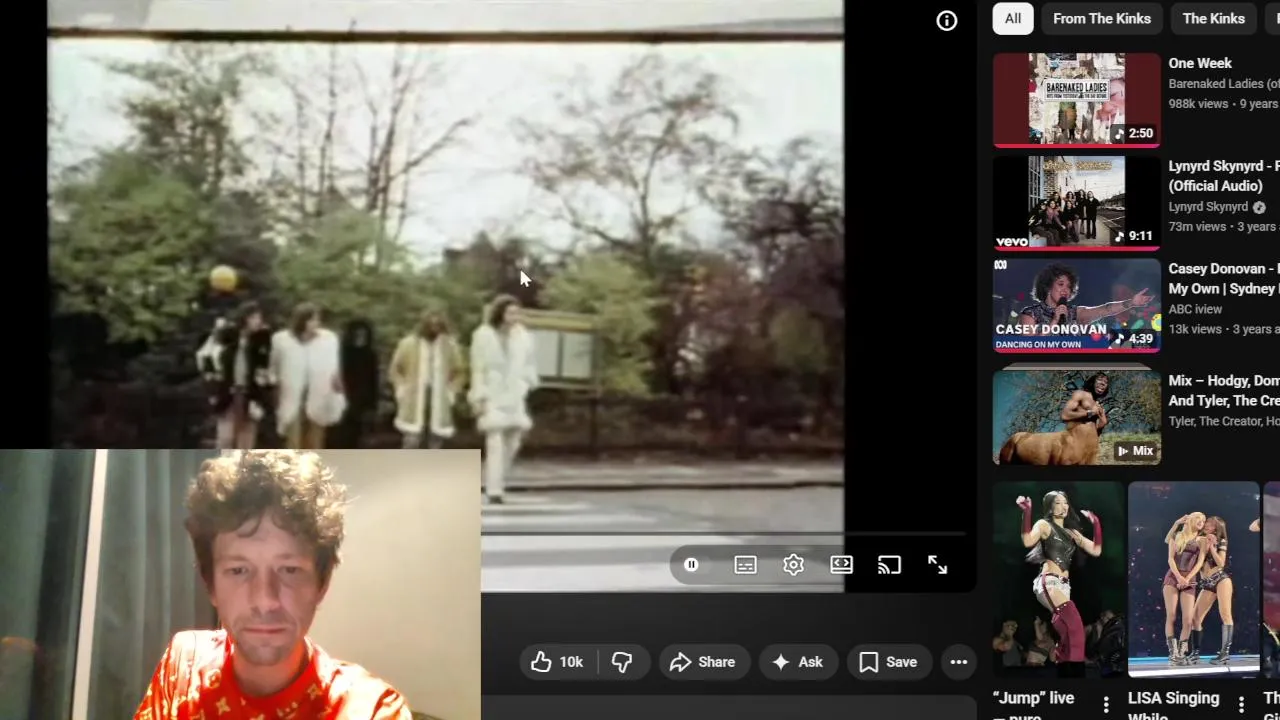This screenshot has height=720, width=1280.
Task: Toggle subtitles/closed captions icon
Action: pos(745,565)
